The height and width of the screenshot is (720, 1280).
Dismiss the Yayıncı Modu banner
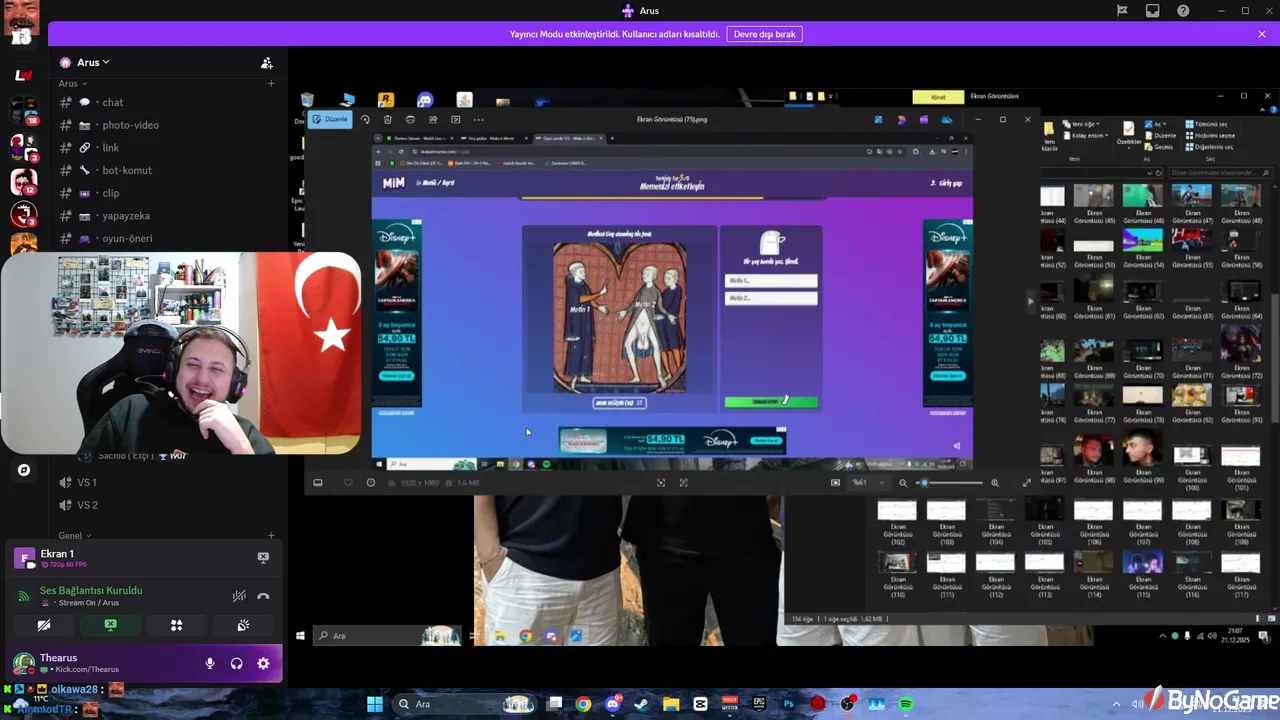point(1262,34)
